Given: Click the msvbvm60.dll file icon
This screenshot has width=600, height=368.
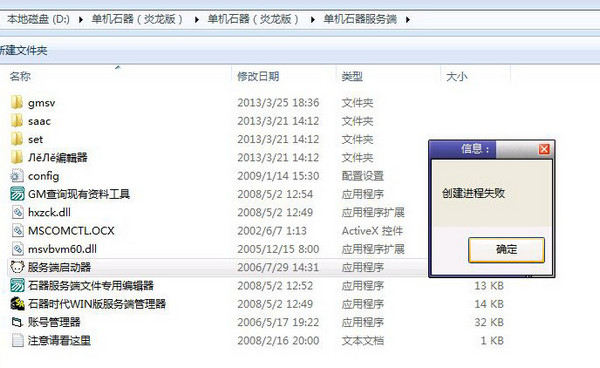Looking at the screenshot, I should point(18,249).
